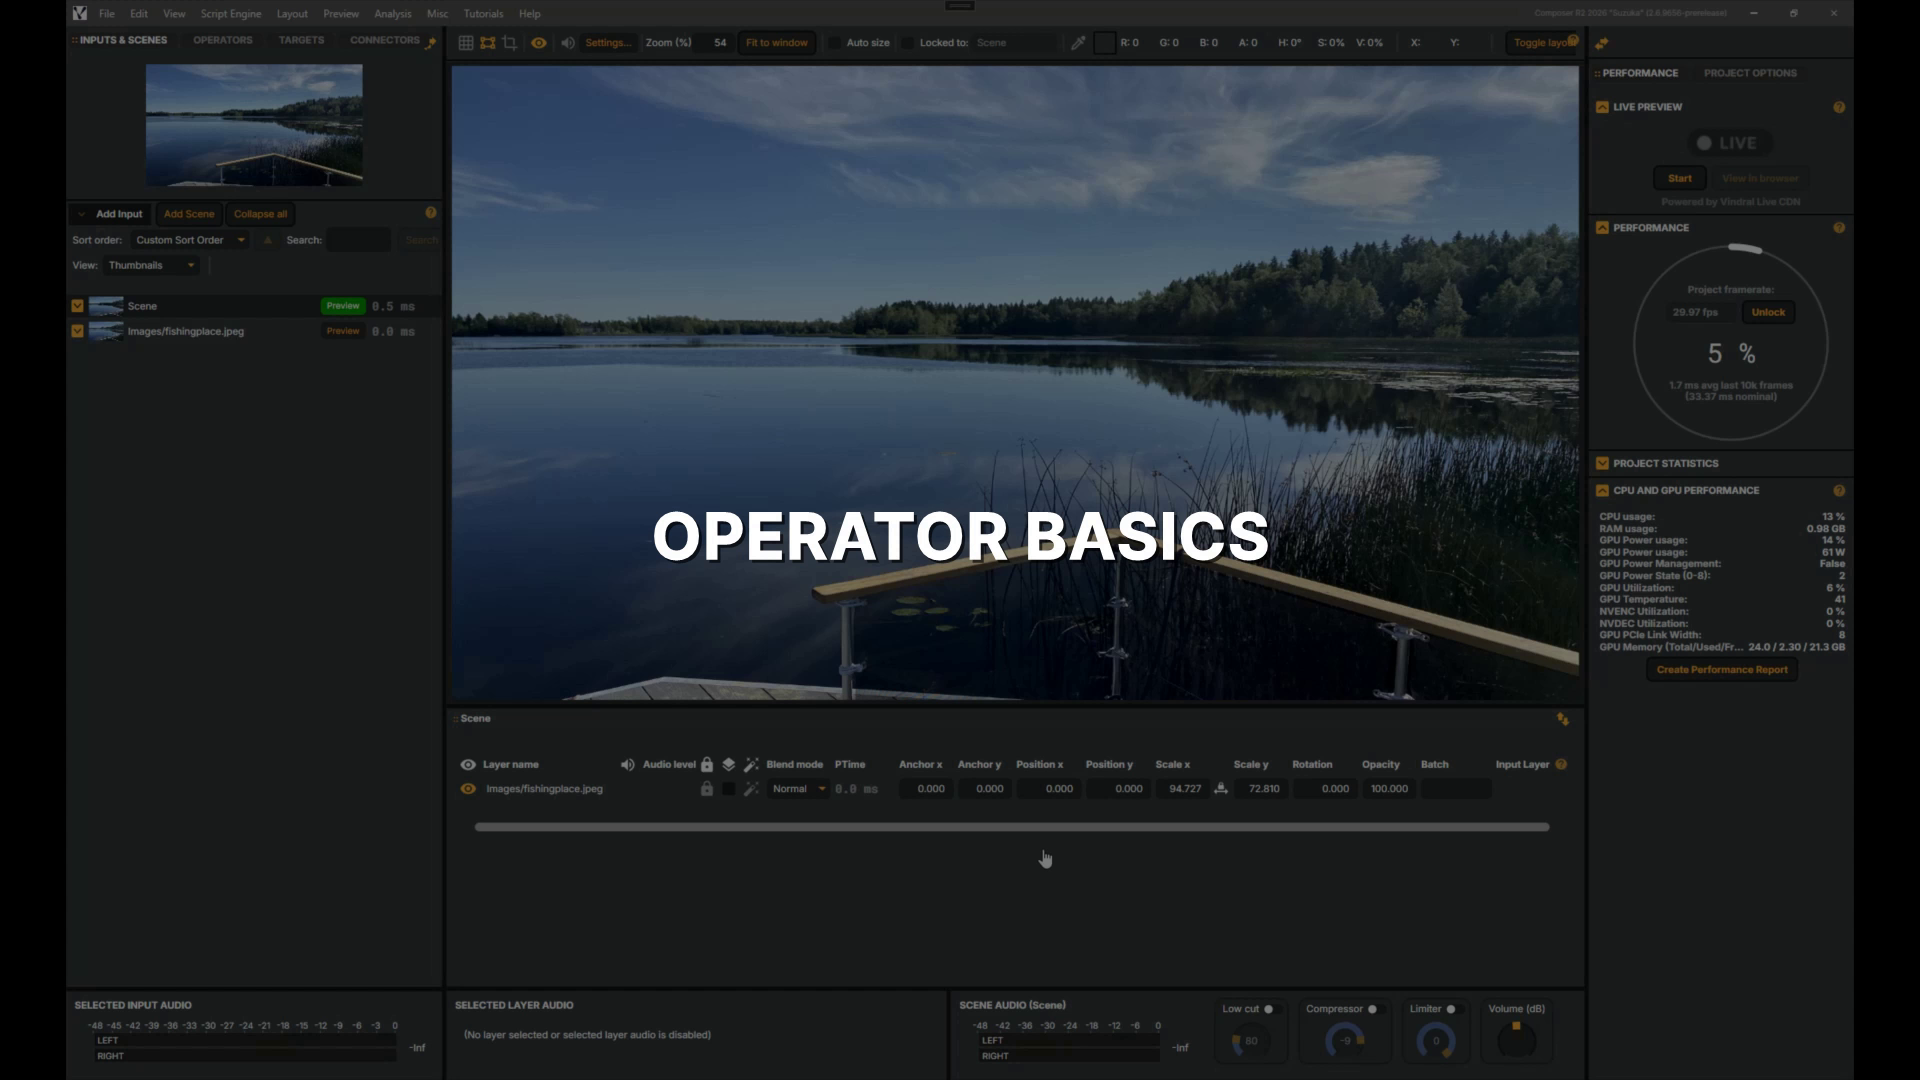Click the pin icon above Performance panel
1920x1080 pixels.
pos(1602,43)
